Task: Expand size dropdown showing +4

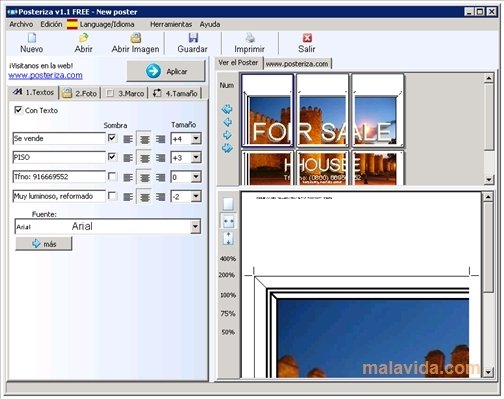Action: 196,138
